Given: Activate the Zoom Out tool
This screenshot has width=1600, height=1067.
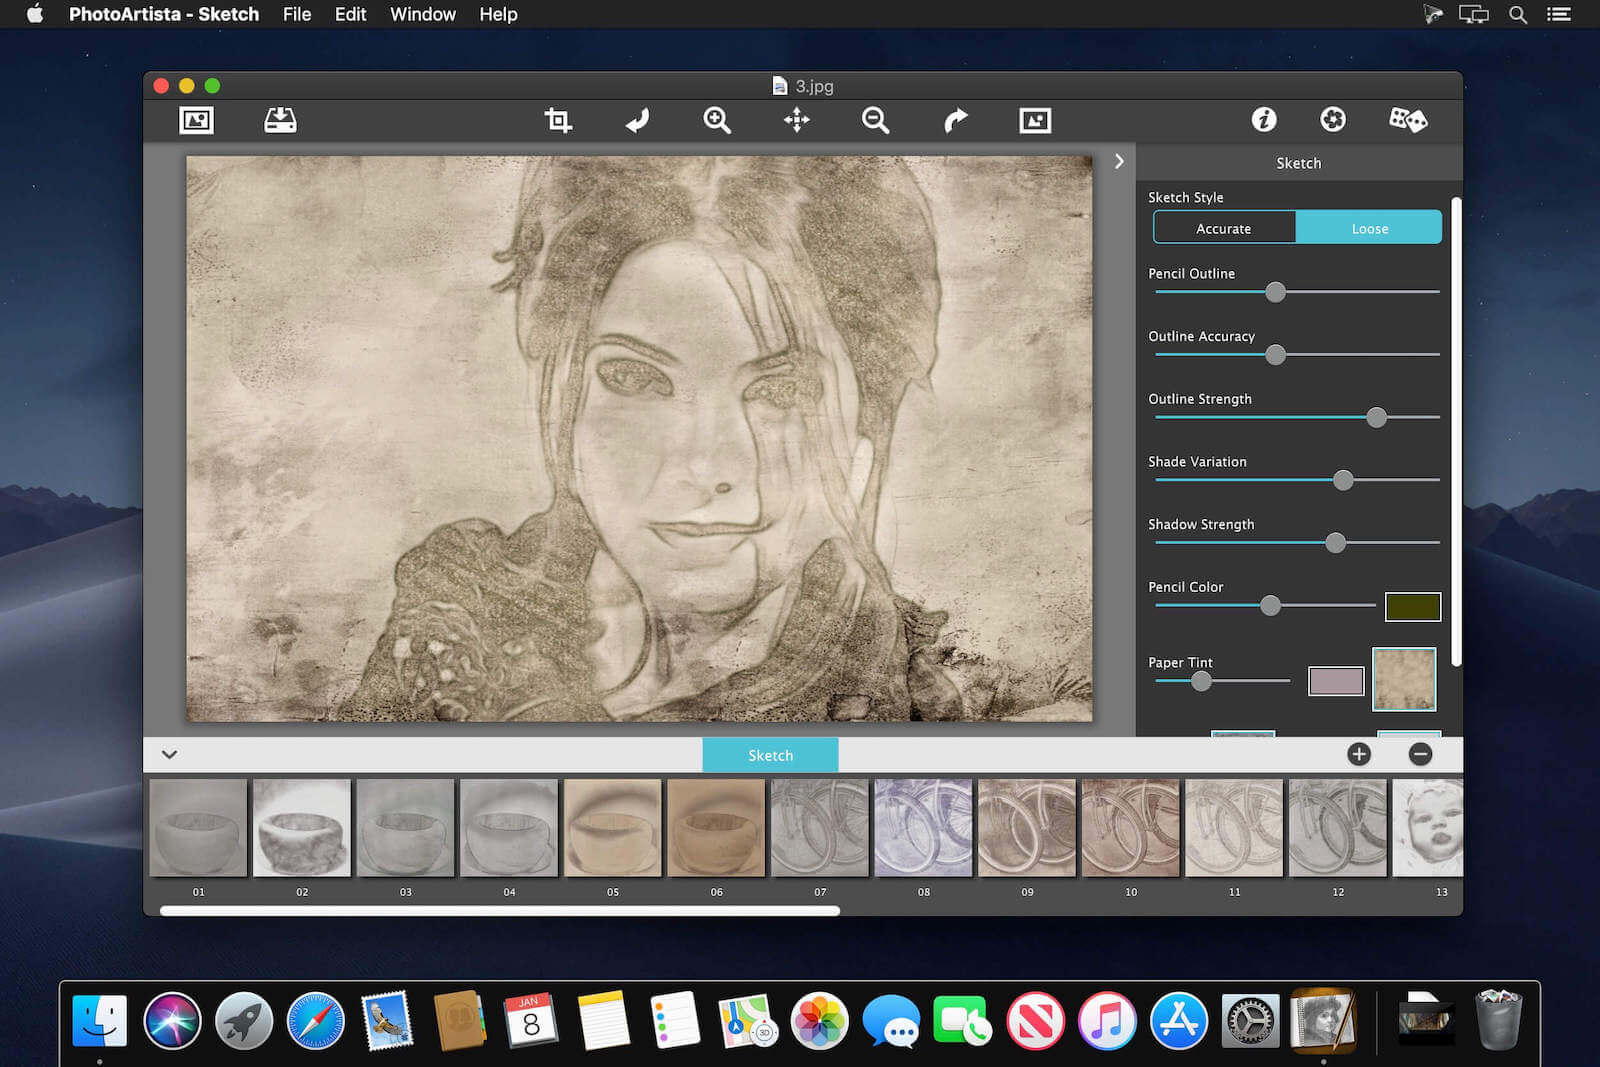Looking at the screenshot, I should pos(875,120).
